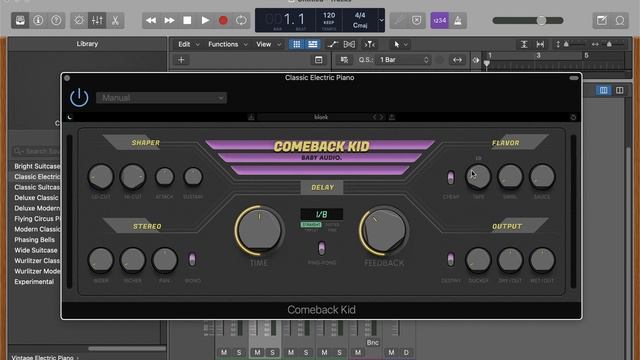
Task: Open the 1/8 delay time division display
Action: coord(322,214)
